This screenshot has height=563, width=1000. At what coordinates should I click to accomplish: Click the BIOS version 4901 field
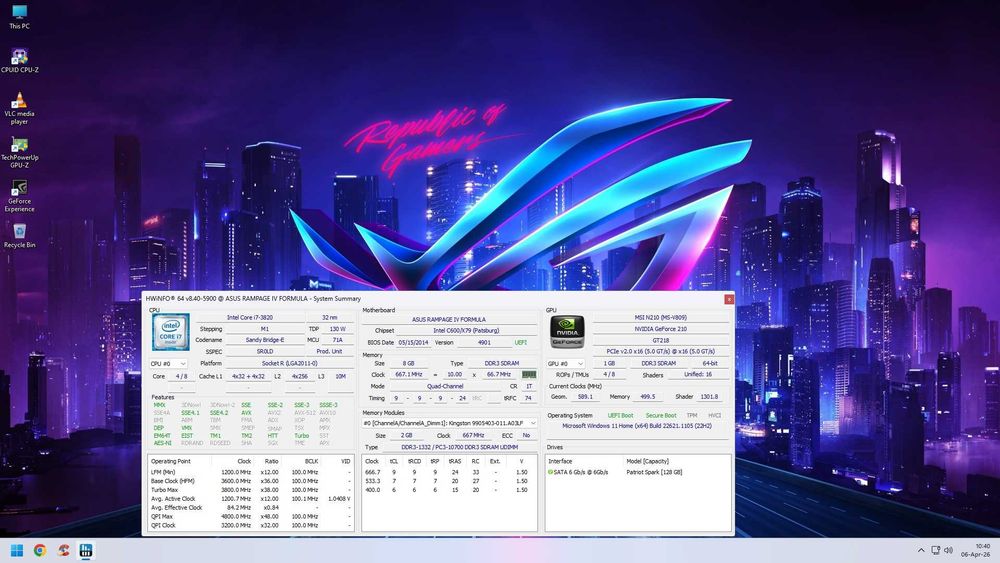484,342
